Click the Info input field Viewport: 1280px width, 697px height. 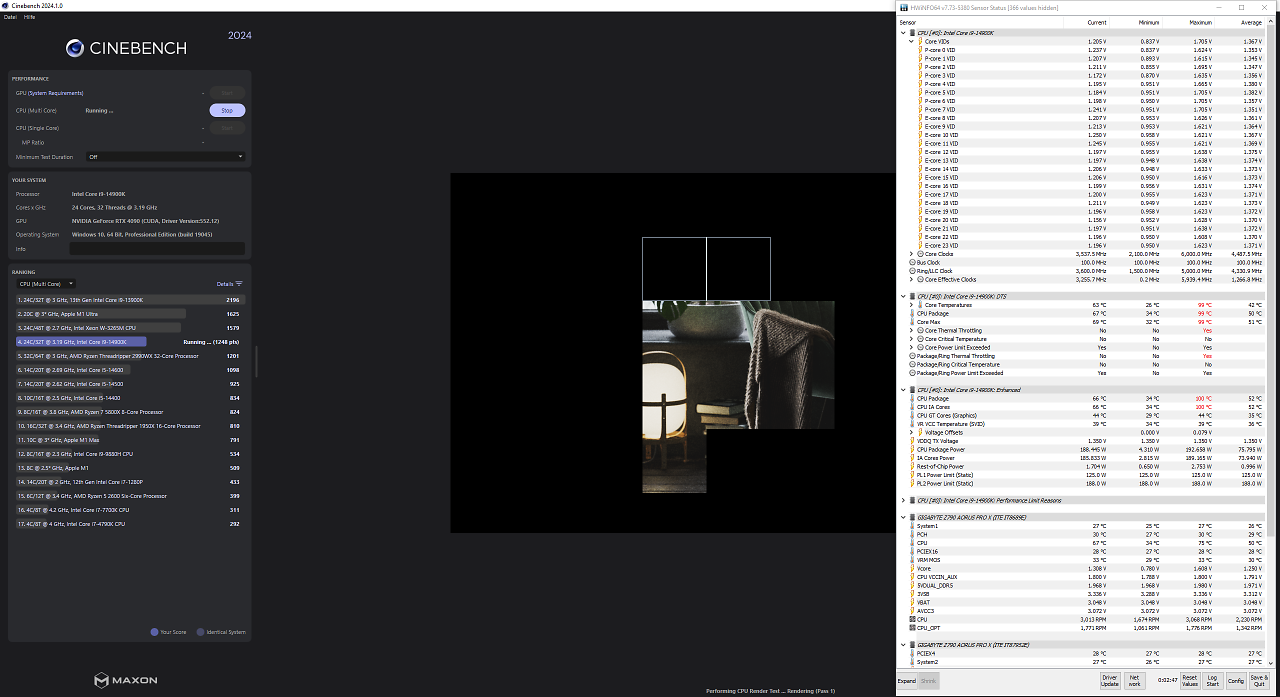click(157, 248)
